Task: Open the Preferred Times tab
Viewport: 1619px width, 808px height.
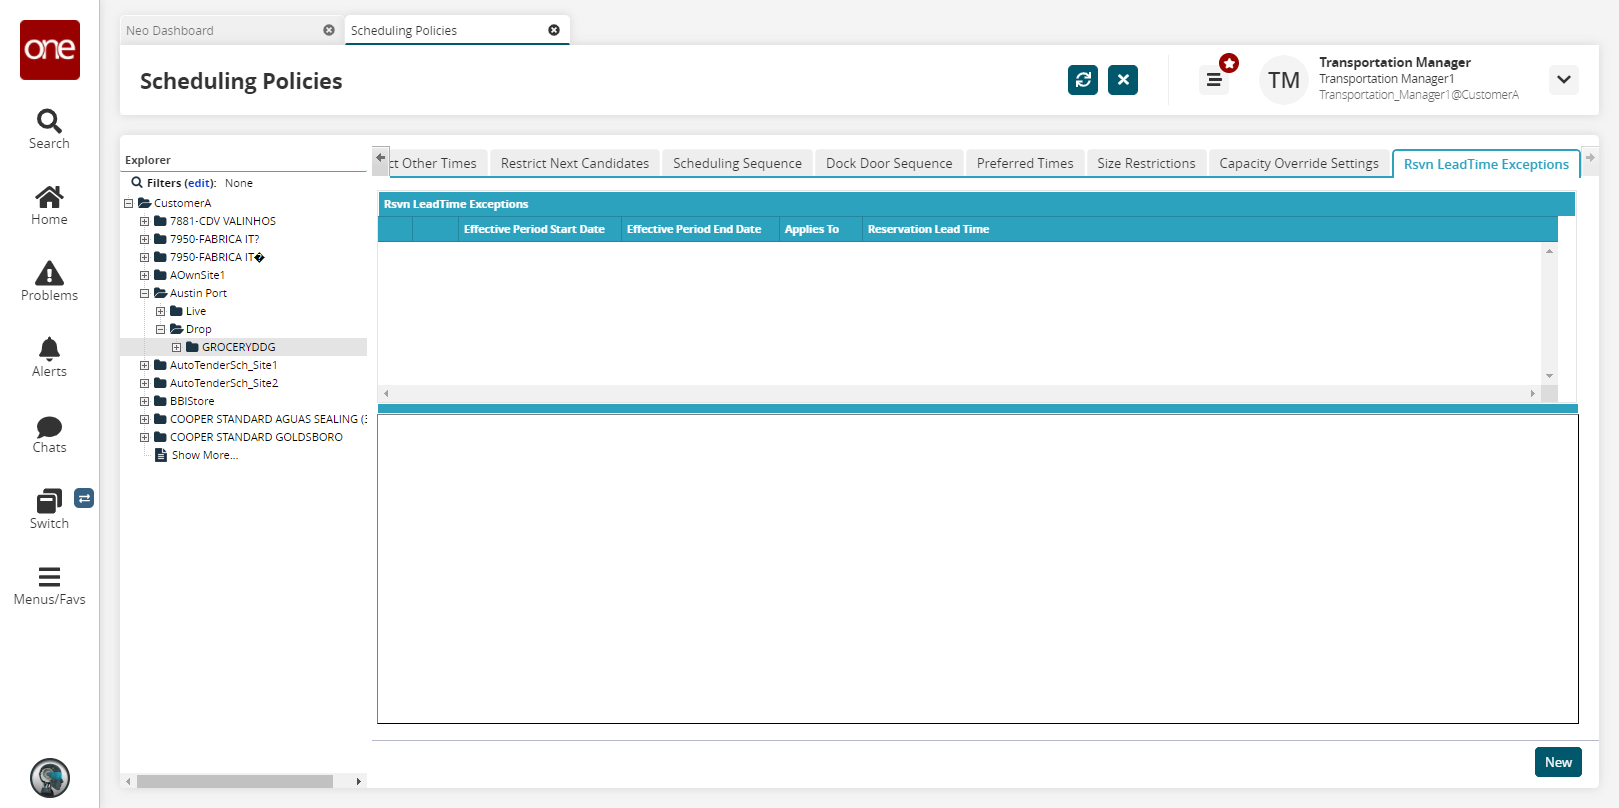Action: coord(1025,163)
